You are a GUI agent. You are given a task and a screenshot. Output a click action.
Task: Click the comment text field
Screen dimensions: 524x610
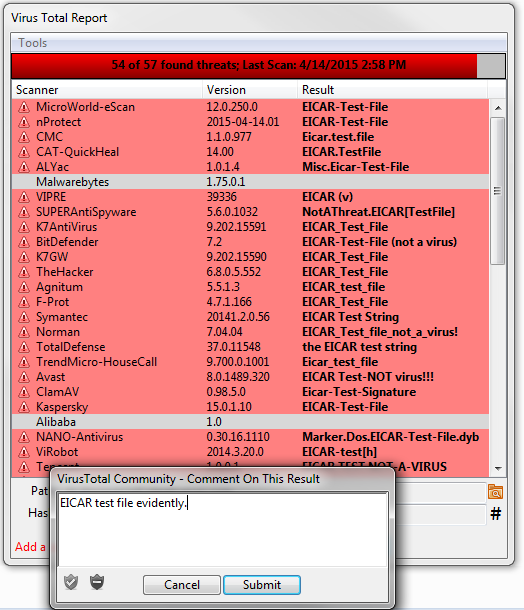(x=223, y=529)
